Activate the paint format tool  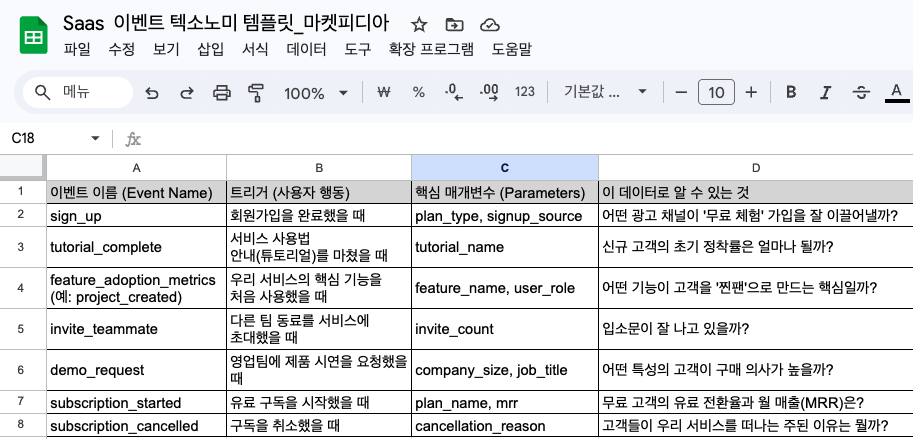(256, 93)
